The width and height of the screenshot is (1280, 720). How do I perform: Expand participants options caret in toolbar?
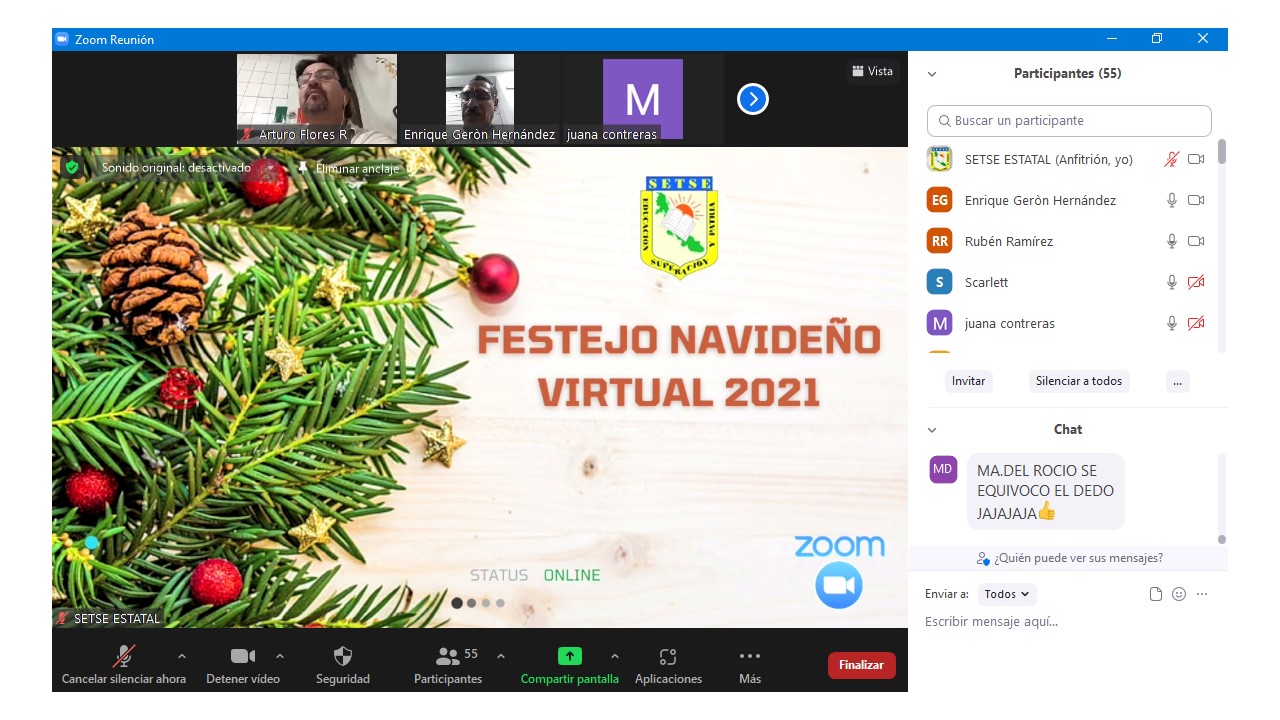(501, 656)
